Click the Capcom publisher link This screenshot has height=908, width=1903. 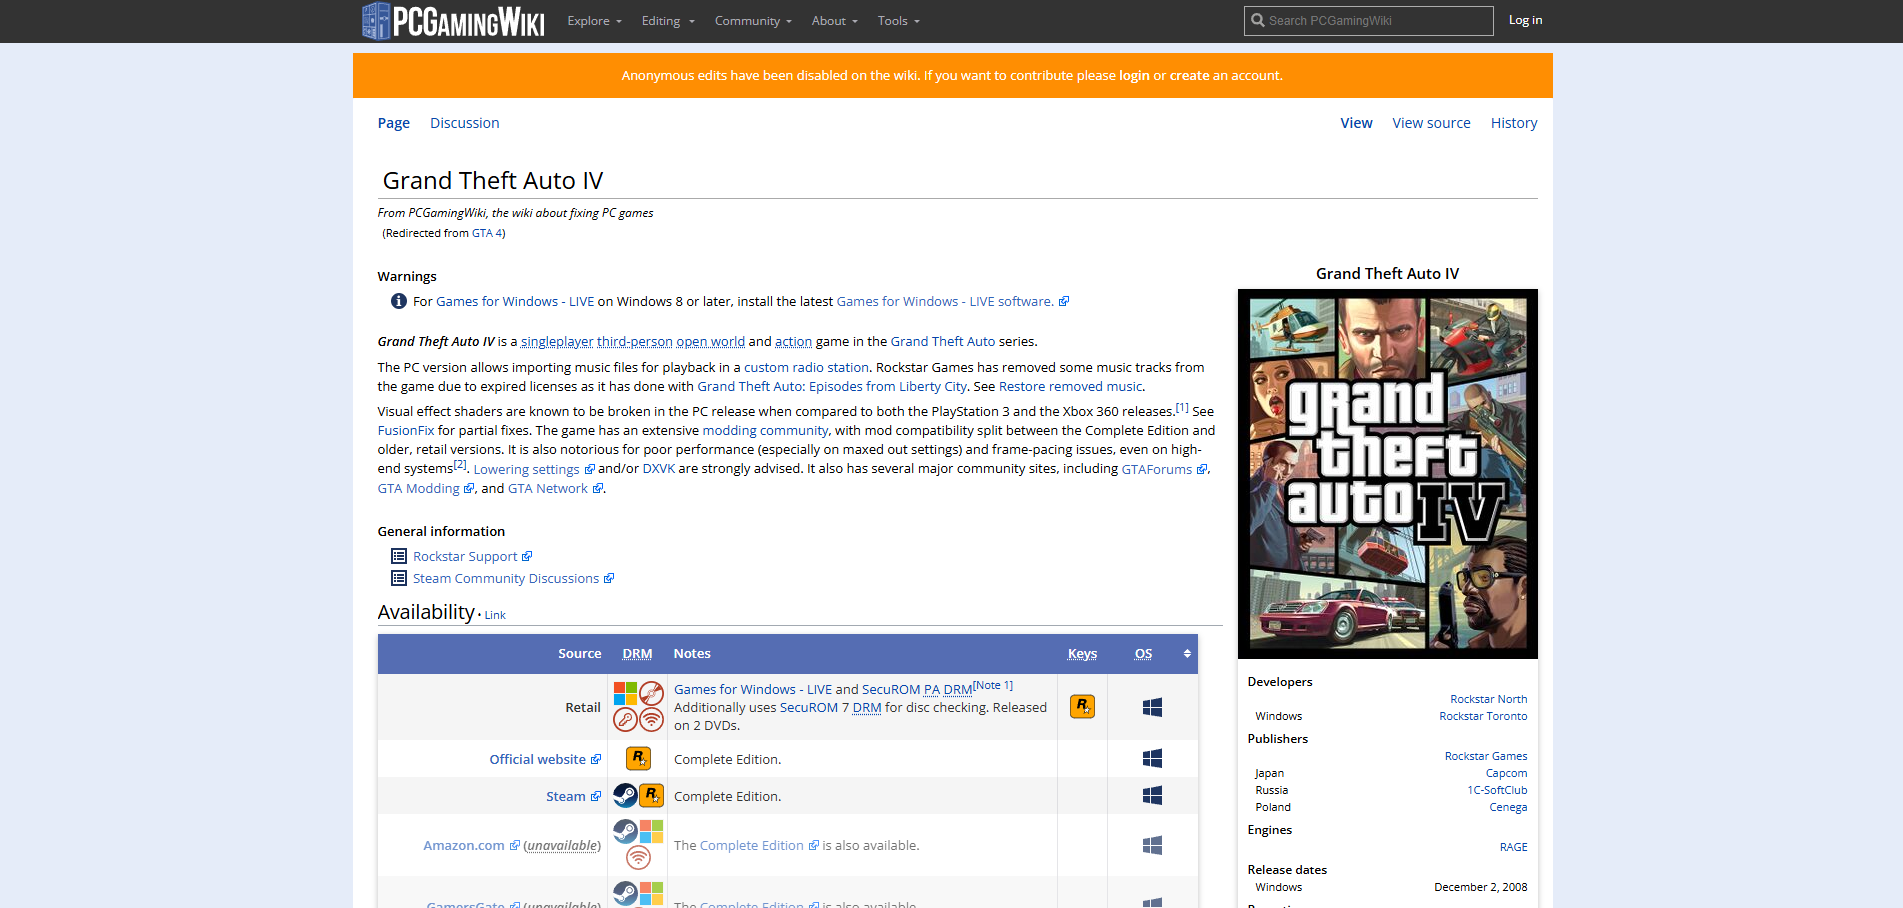[1506, 774]
